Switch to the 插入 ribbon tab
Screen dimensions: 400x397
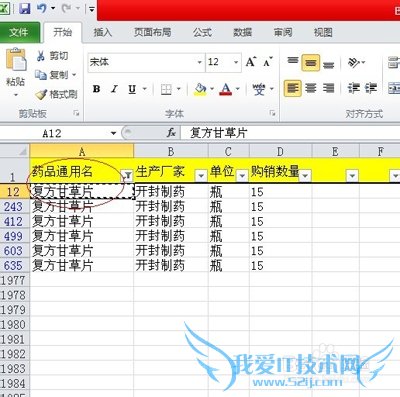point(103,32)
